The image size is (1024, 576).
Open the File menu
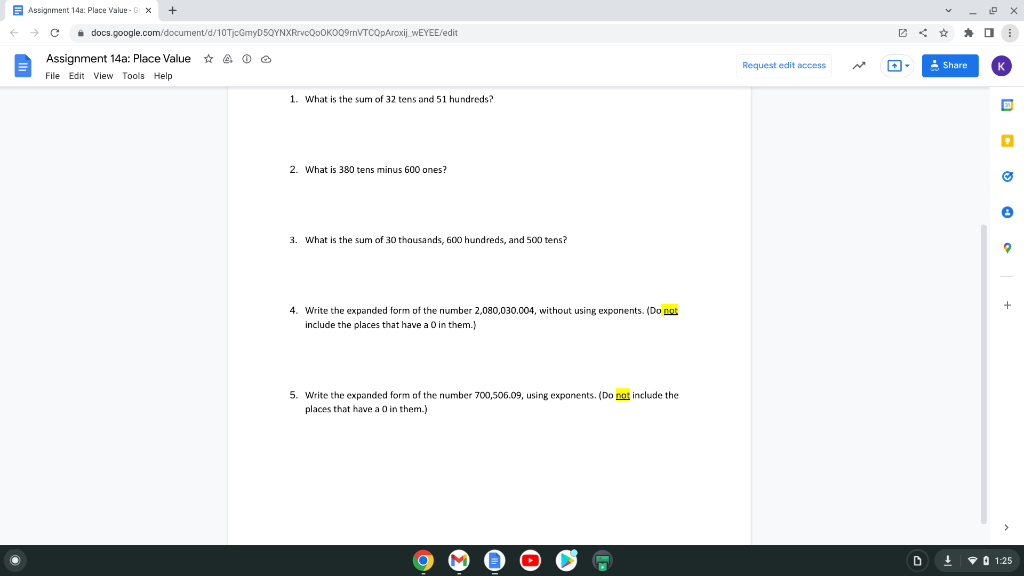coord(52,76)
